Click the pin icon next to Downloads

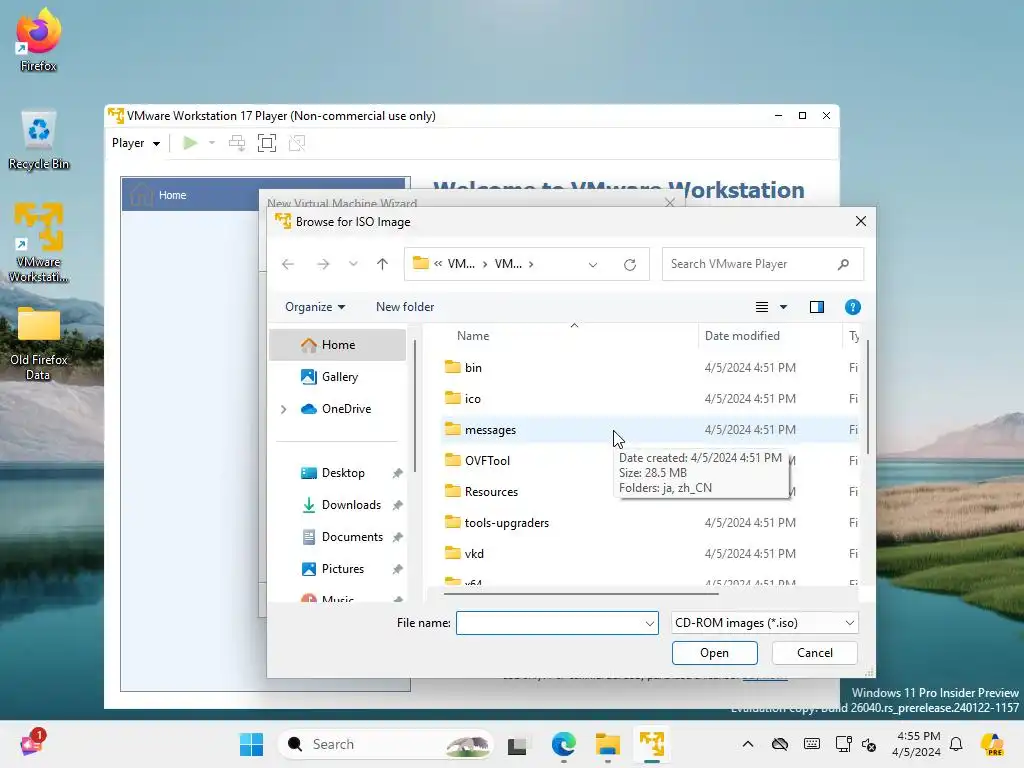[397, 505]
